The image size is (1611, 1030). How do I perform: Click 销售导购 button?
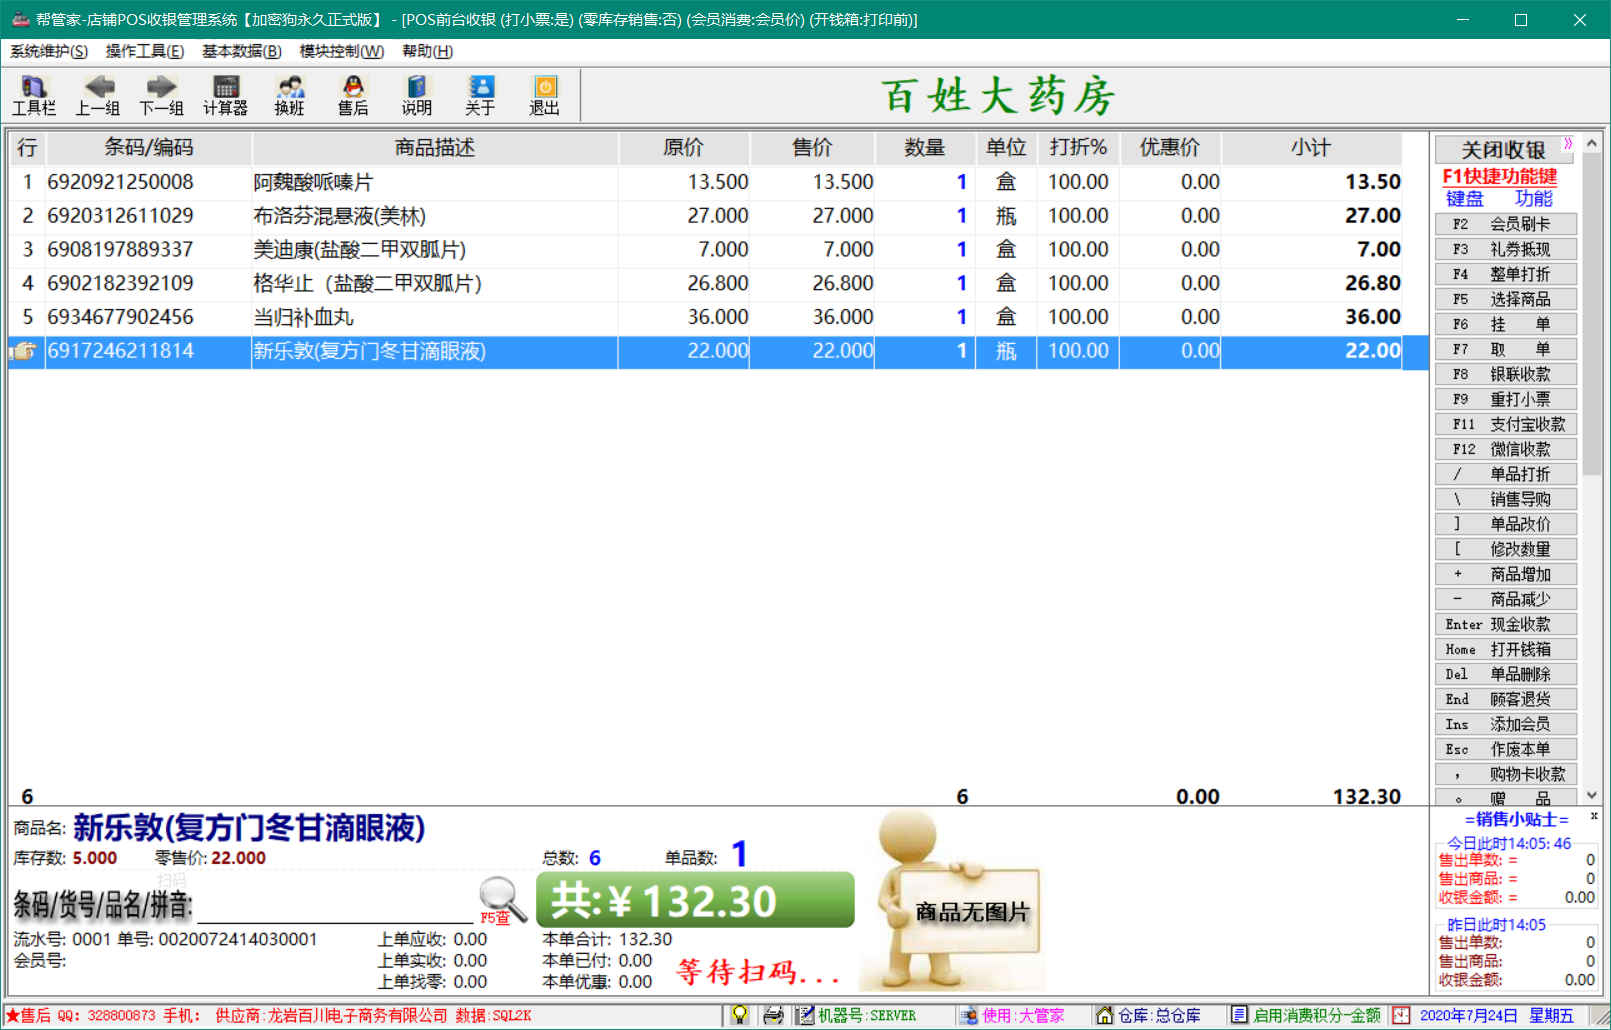(1506, 499)
